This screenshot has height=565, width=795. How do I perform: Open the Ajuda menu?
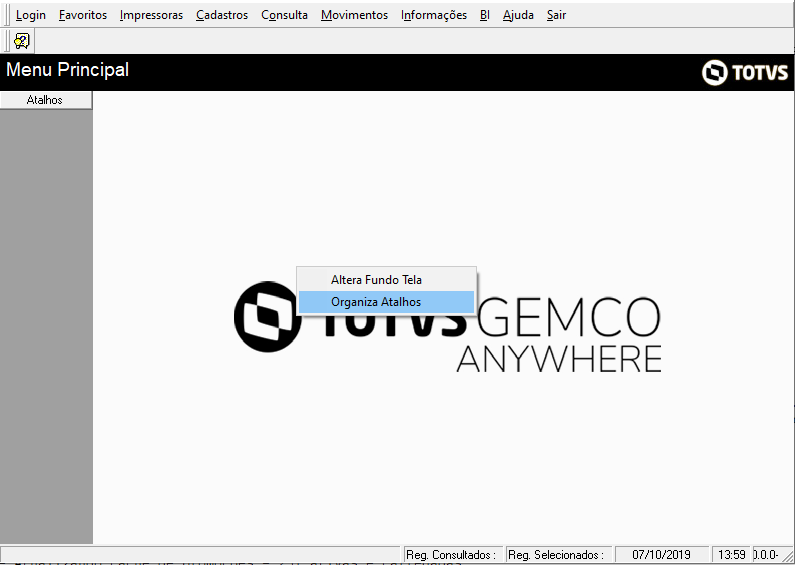(518, 15)
